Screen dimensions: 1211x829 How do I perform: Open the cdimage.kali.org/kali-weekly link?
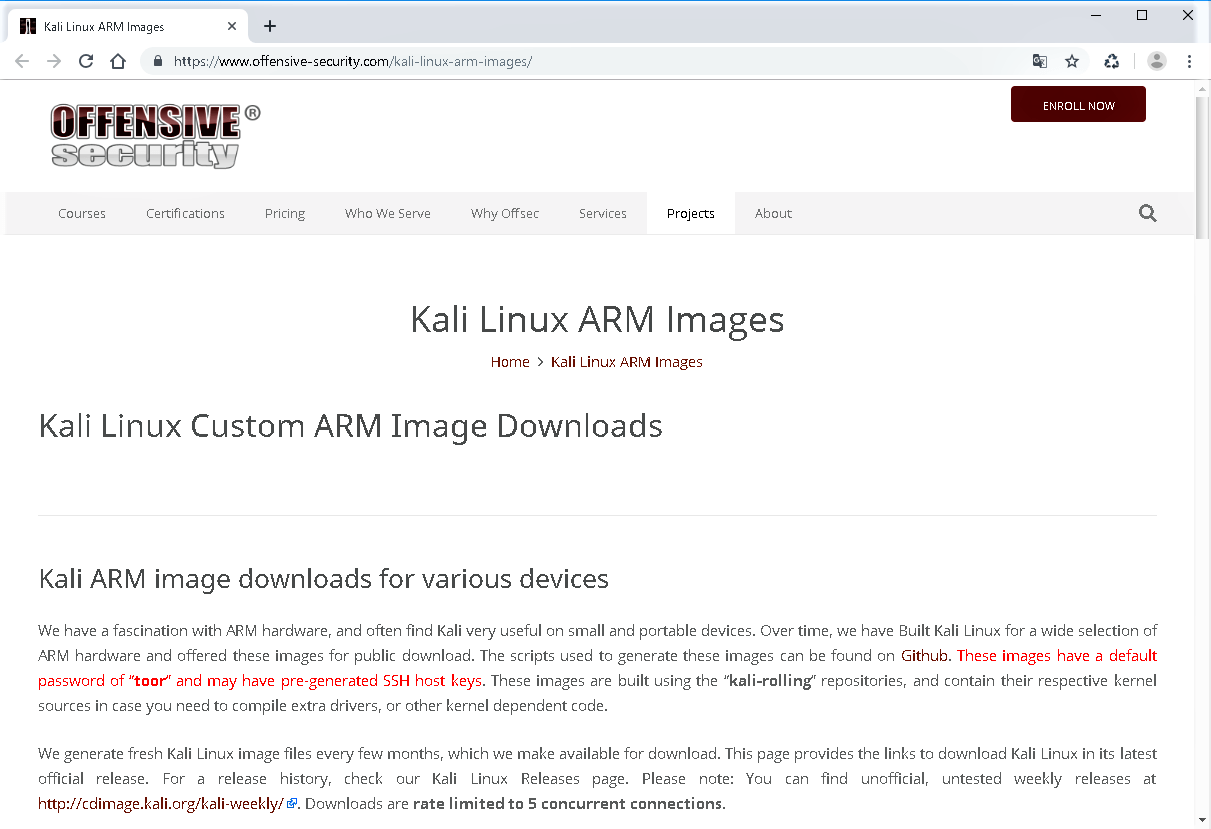(x=161, y=803)
